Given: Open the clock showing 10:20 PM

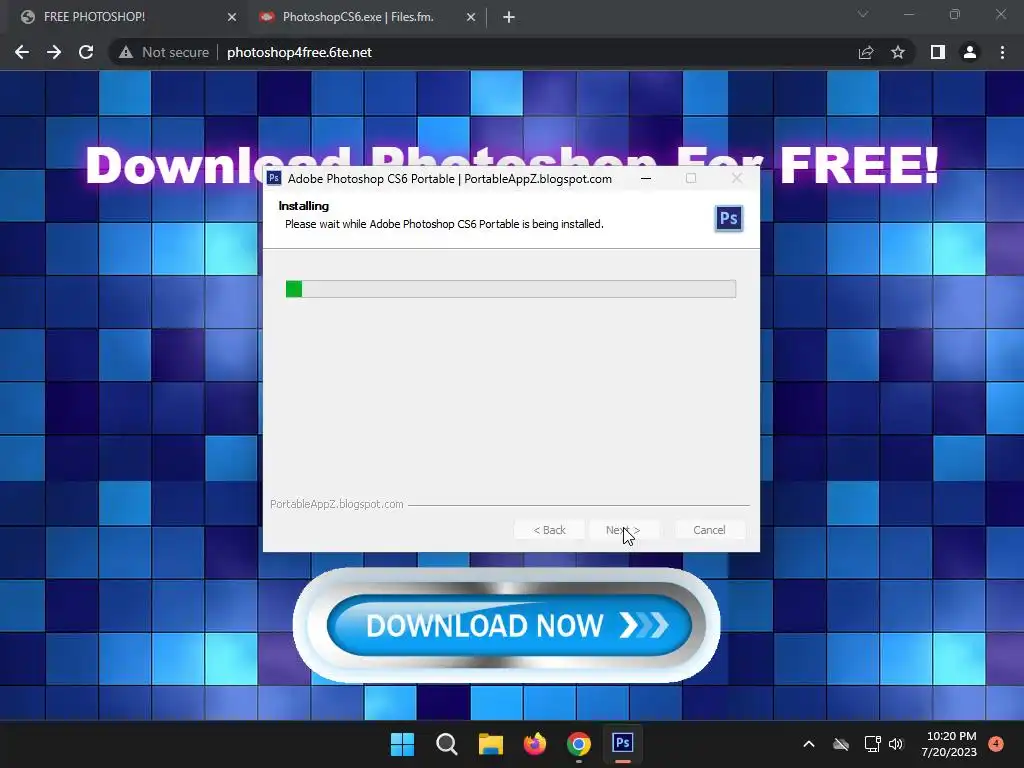Looking at the screenshot, I should click(949, 744).
